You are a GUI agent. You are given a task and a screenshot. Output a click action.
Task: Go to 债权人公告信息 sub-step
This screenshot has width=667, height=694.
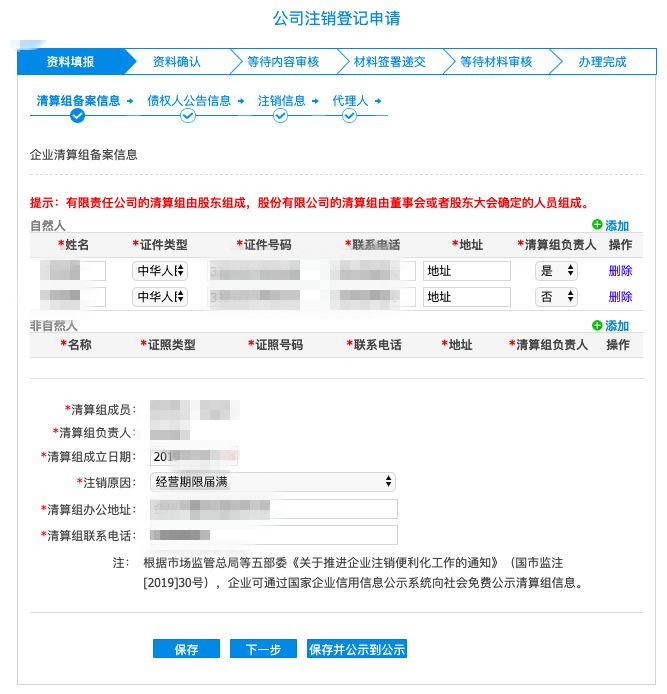point(189,101)
